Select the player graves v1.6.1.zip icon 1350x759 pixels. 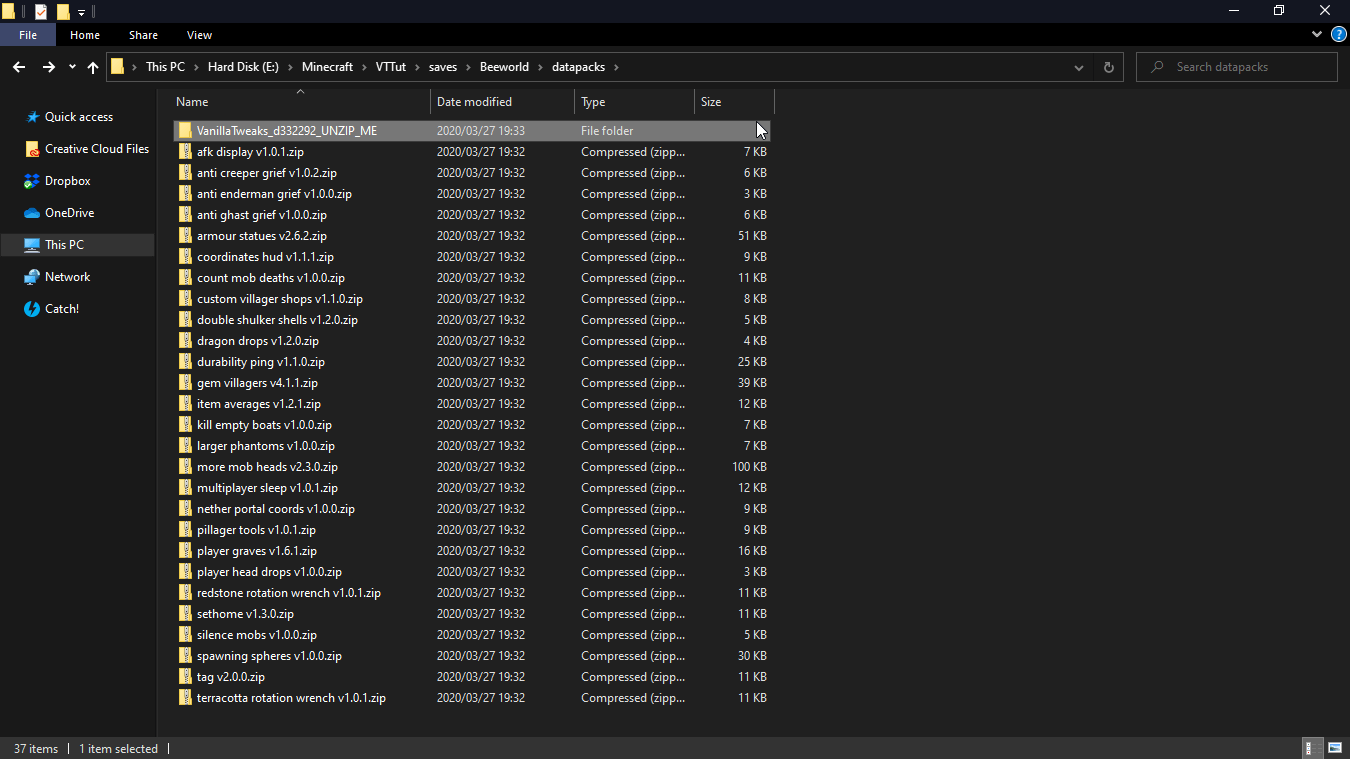tap(185, 551)
